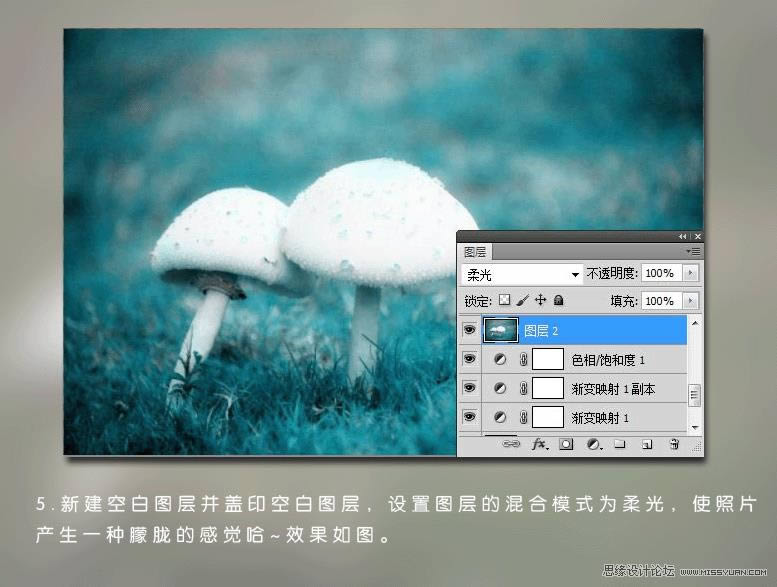This screenshot has width=777, height=587.
Task: Click the 不透明度 100% input field
Action: (662, 273)
